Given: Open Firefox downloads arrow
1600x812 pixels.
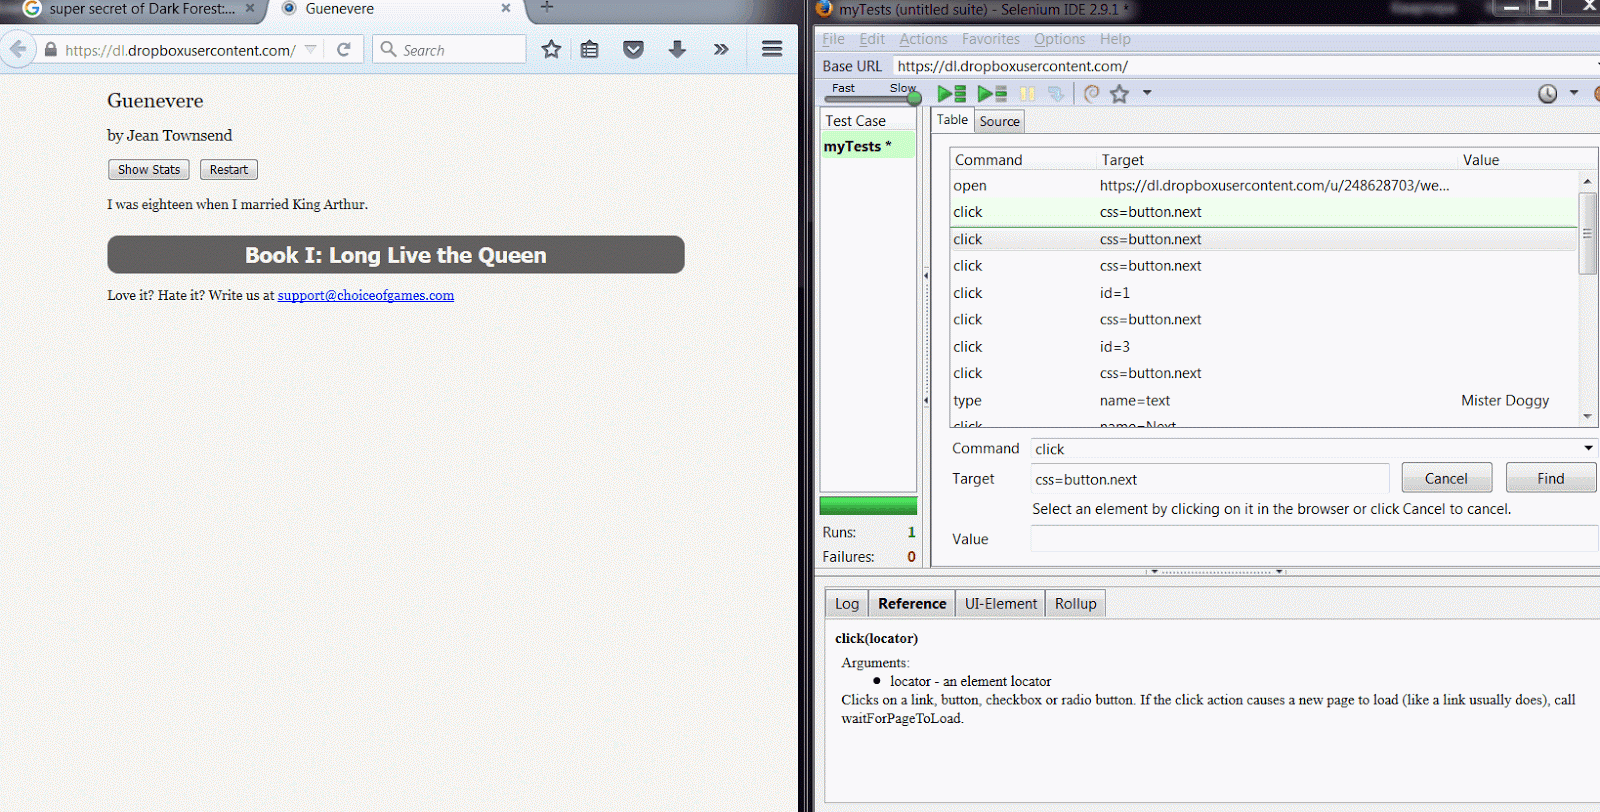Looking at the screenshot, I should [x=677, y=49].
